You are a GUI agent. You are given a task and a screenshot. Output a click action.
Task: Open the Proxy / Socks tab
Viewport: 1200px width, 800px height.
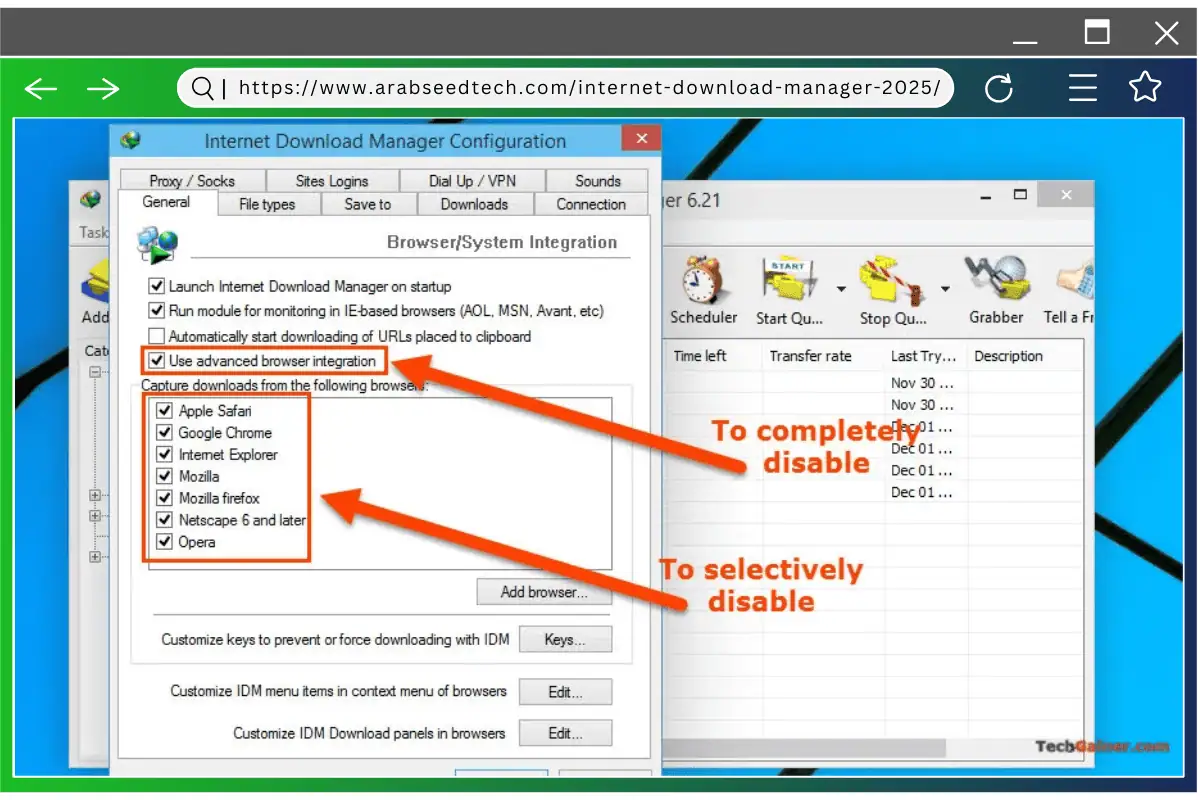tap(191, 180)
